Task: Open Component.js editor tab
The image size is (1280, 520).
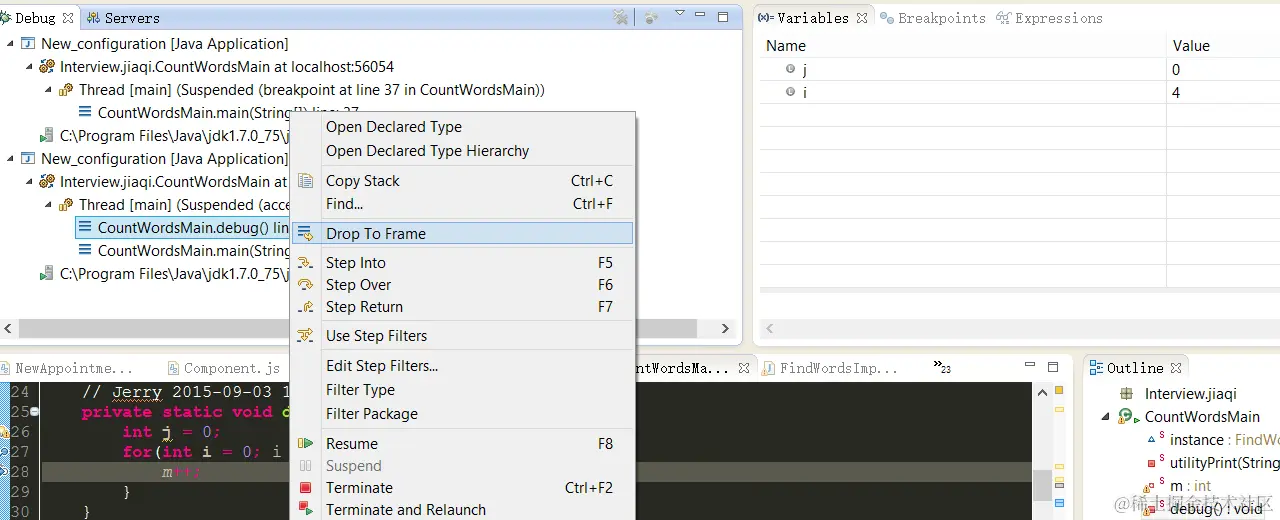Action: (x=224, y=368)
